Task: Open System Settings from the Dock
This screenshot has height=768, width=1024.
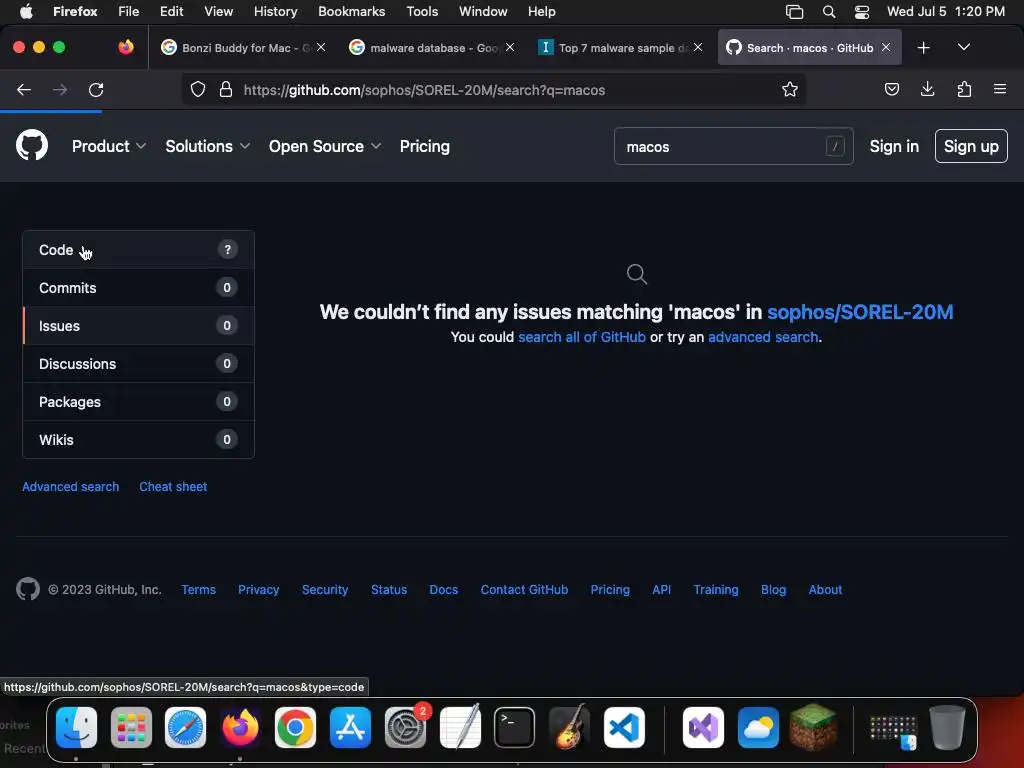Action: [406, 728]
